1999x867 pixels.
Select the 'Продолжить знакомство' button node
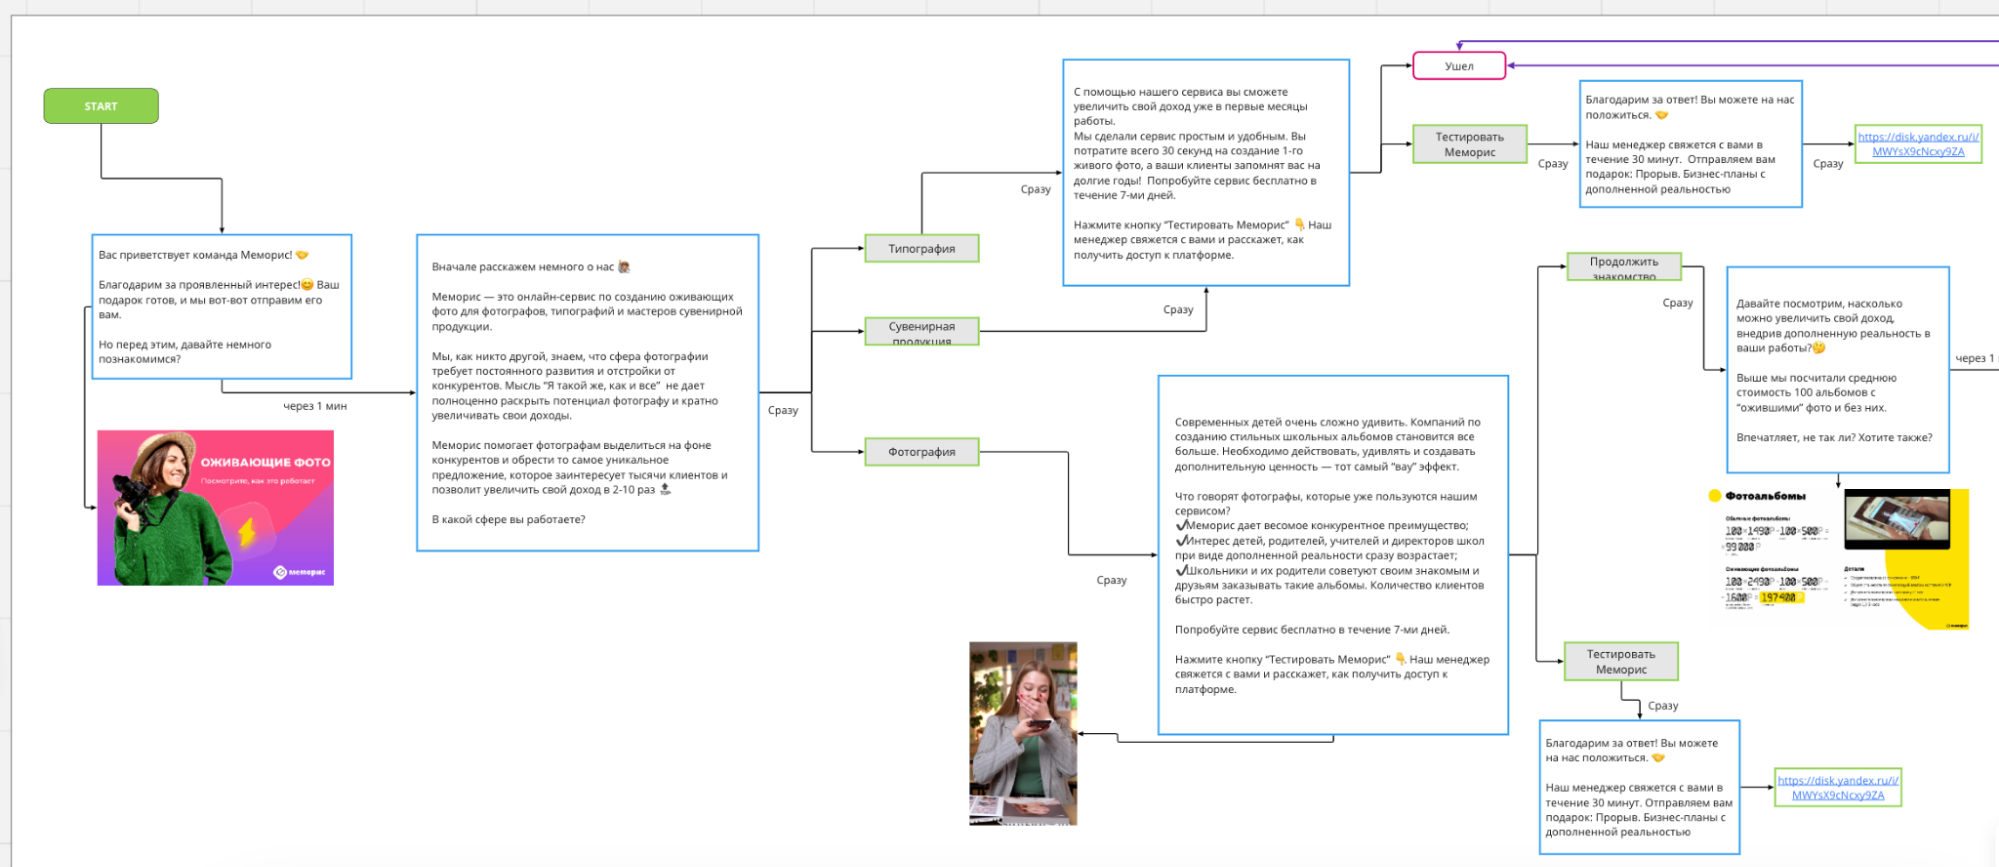[x=1624, y=267]
